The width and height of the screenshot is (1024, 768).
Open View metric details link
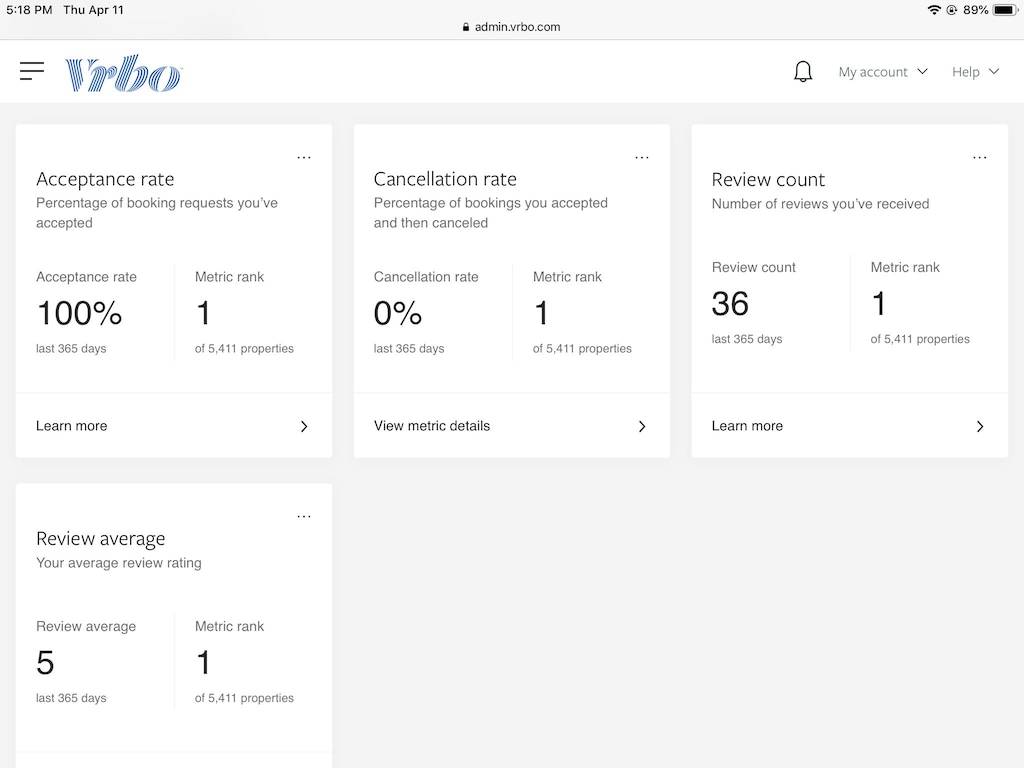(x=432, y=426)
